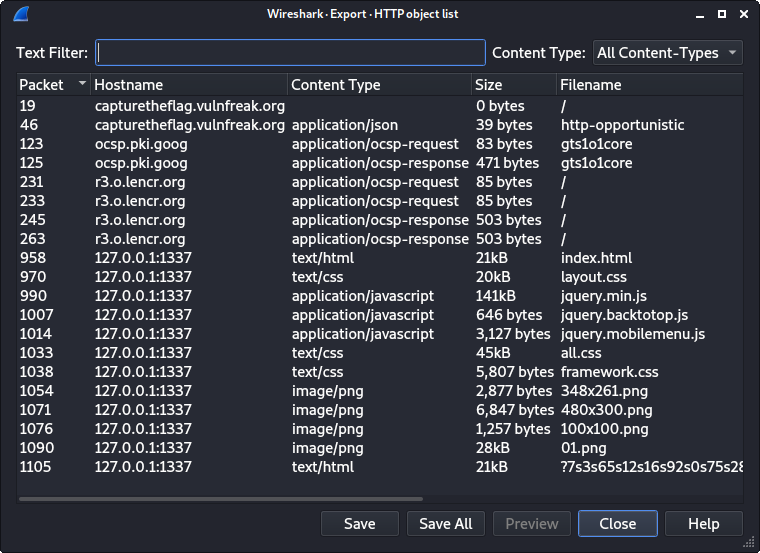Click the 5,807 bytes size cell

coord(515,372)
